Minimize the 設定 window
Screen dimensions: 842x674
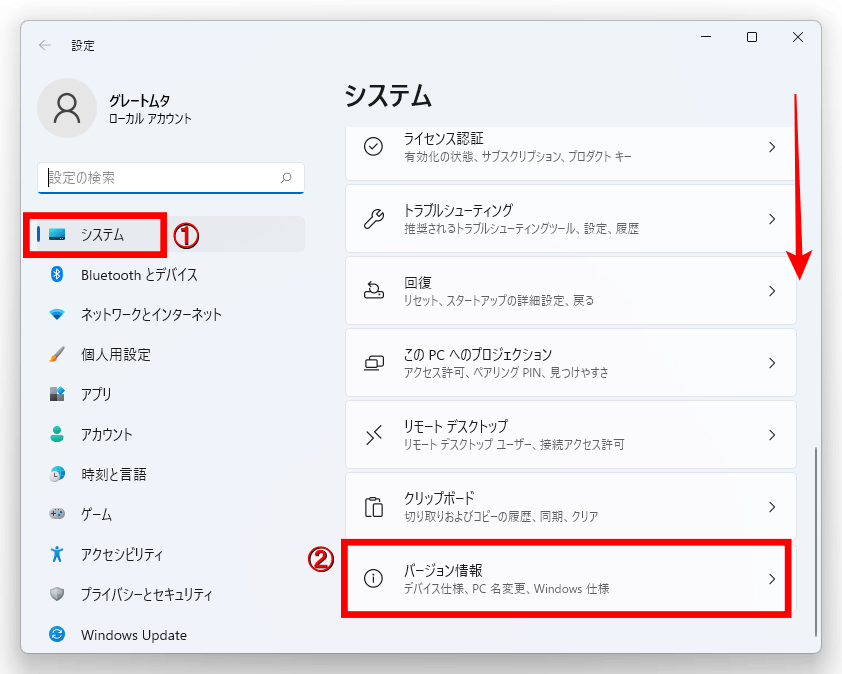point(706,37)
